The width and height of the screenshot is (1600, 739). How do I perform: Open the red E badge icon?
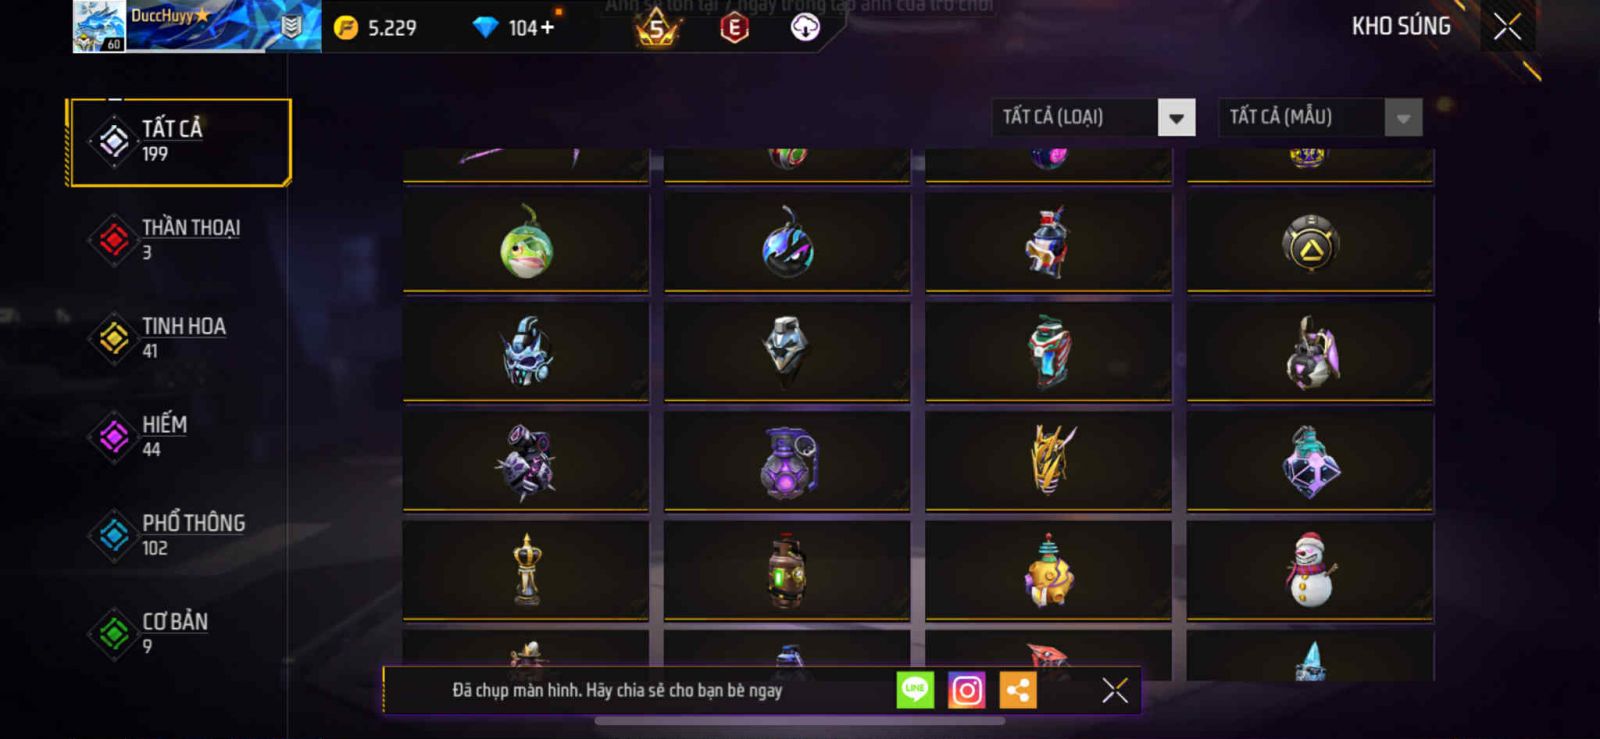(734, 28)
